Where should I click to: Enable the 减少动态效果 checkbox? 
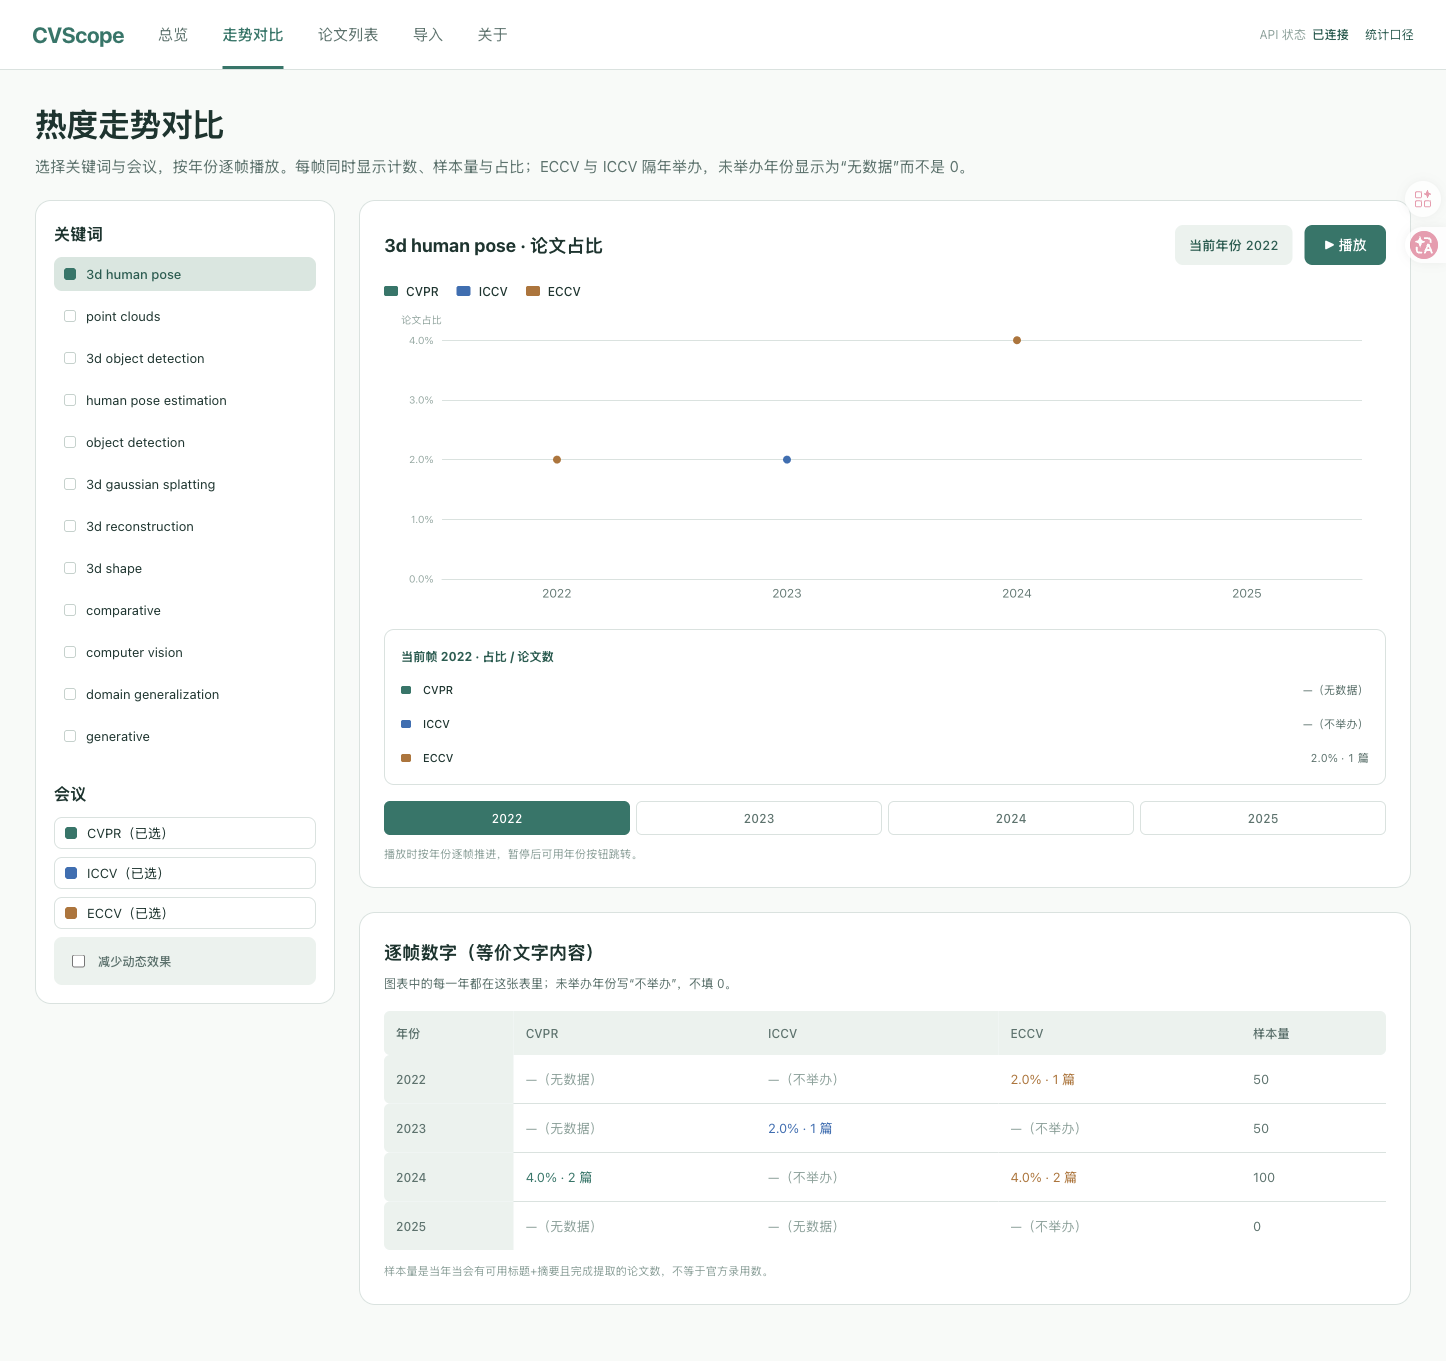(79, 961)
